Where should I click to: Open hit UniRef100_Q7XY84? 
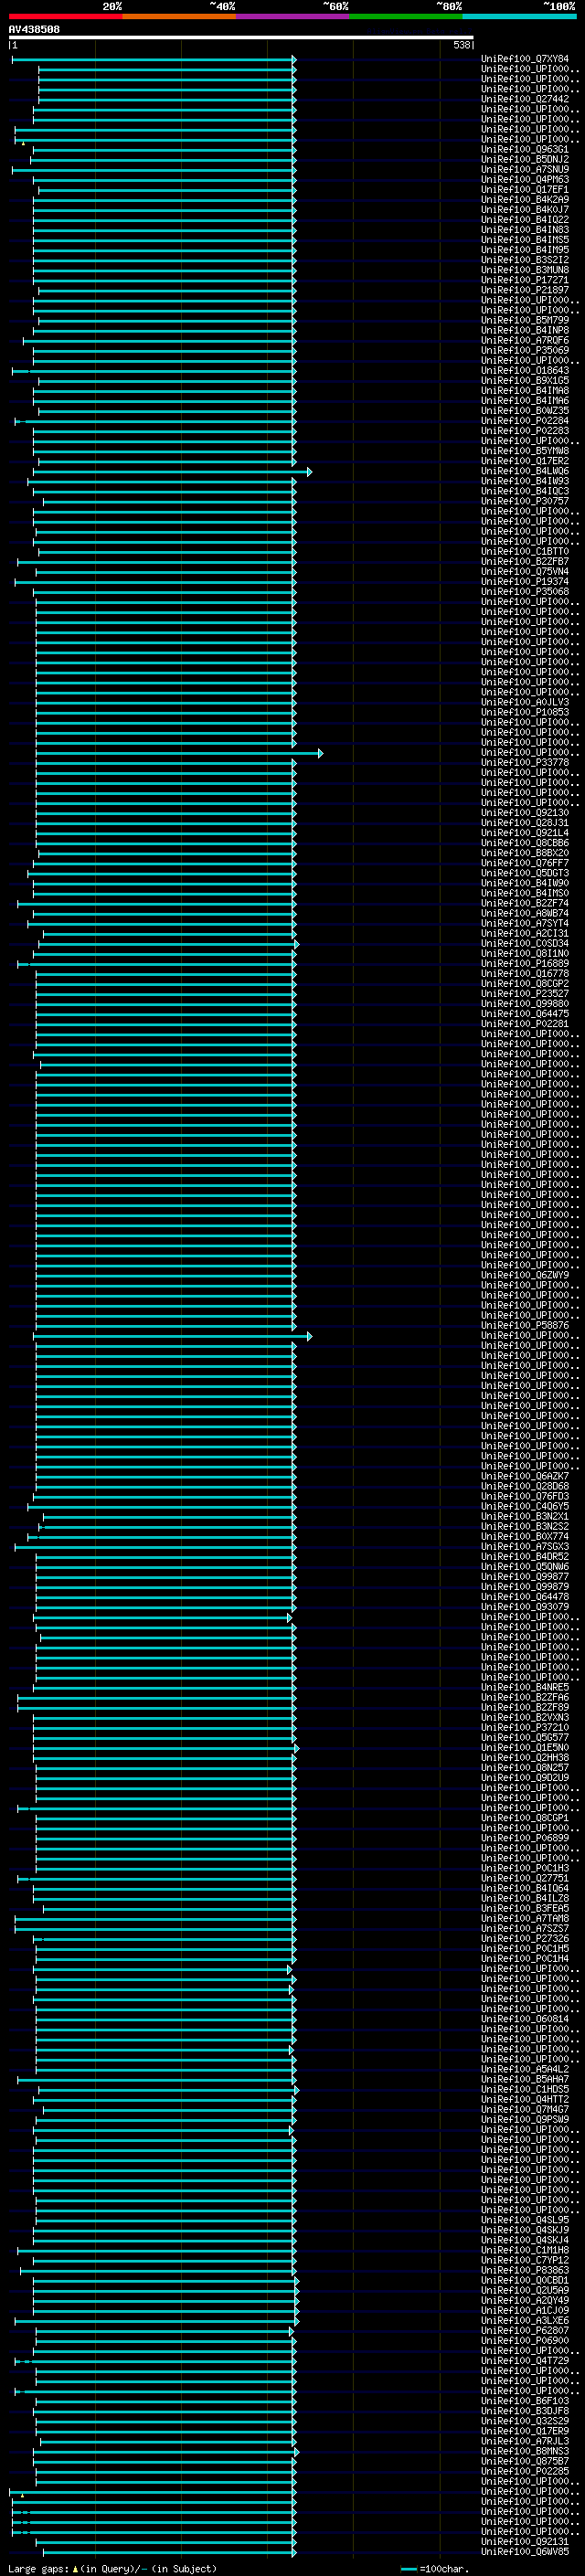coord(525,59)
